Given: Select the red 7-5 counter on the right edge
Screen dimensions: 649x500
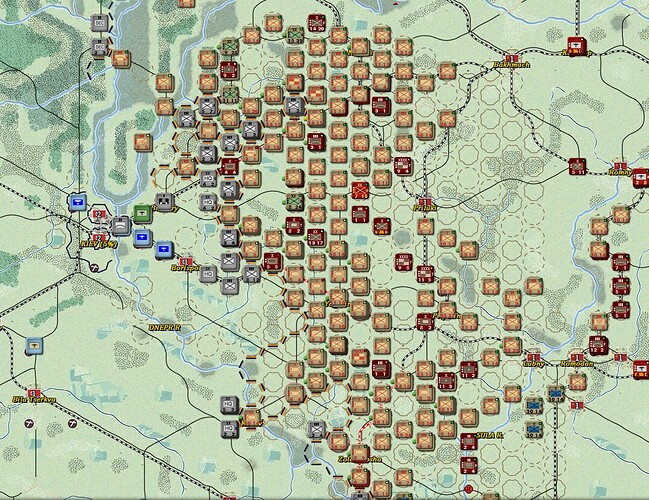Looking at the screenshot, I should point(620,262).
